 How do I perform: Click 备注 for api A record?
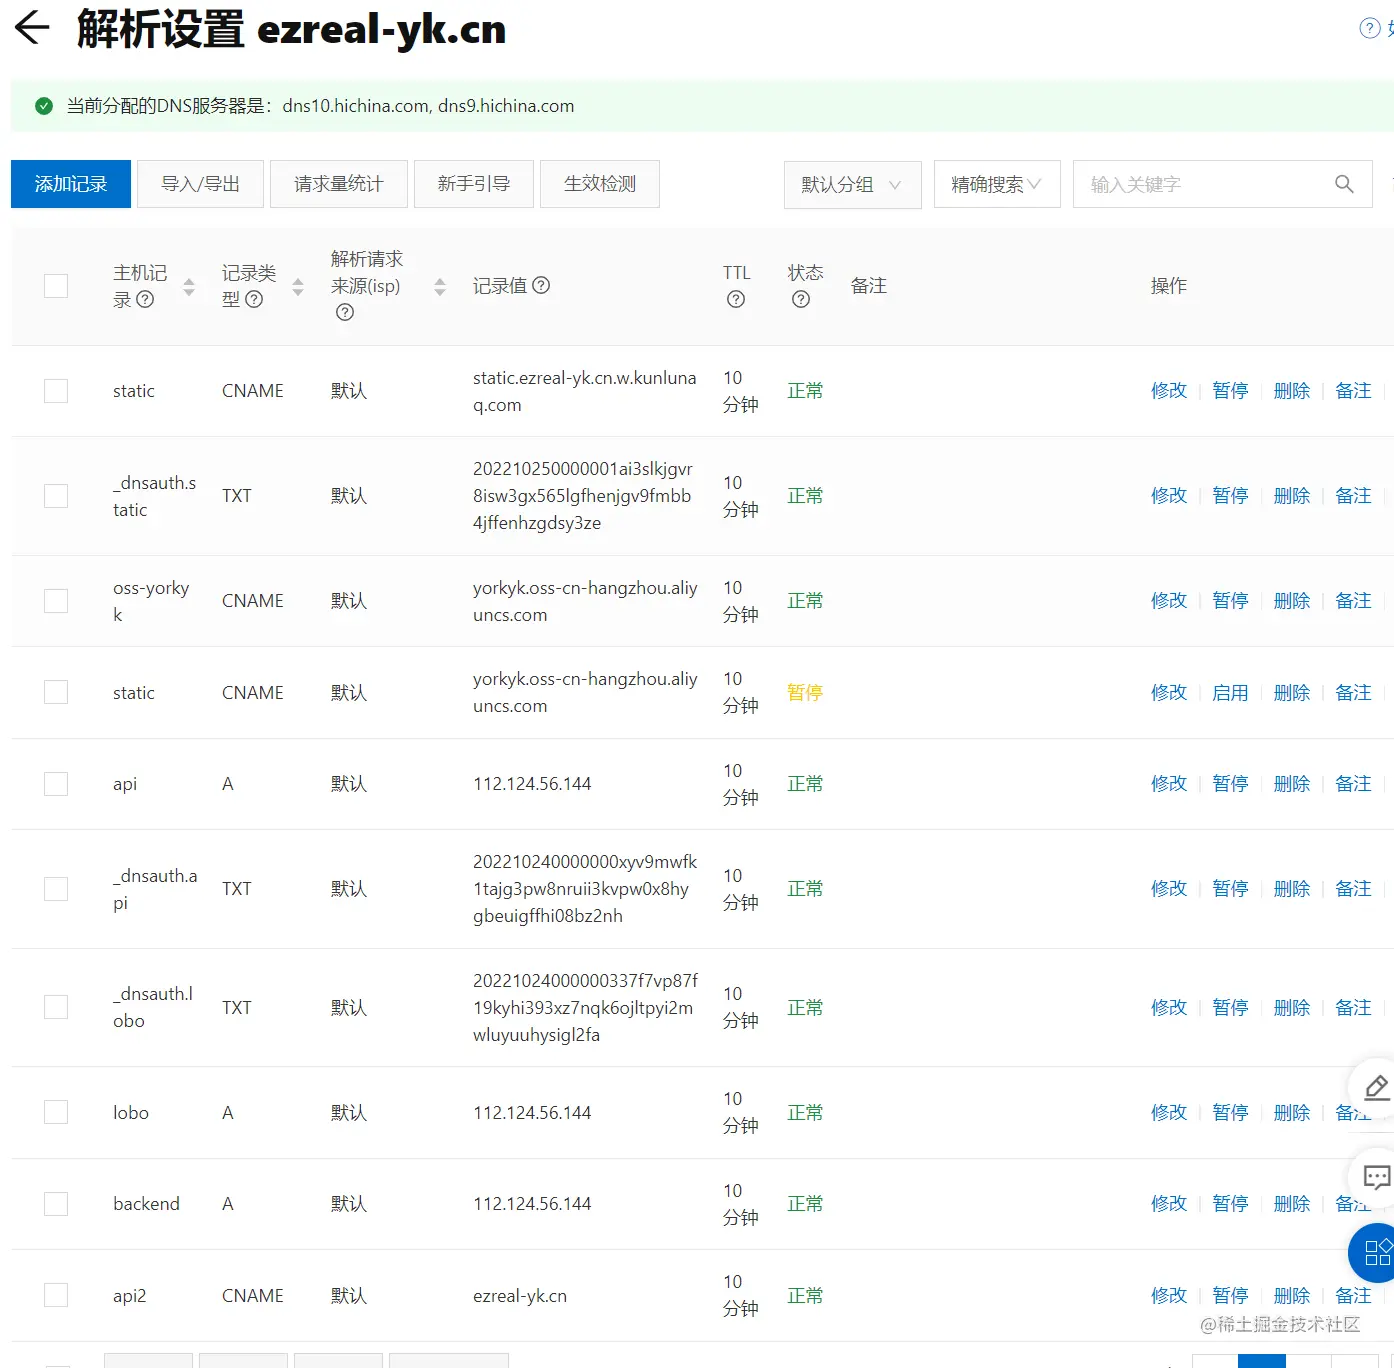pyautogui.click(x=1353, y=784)
